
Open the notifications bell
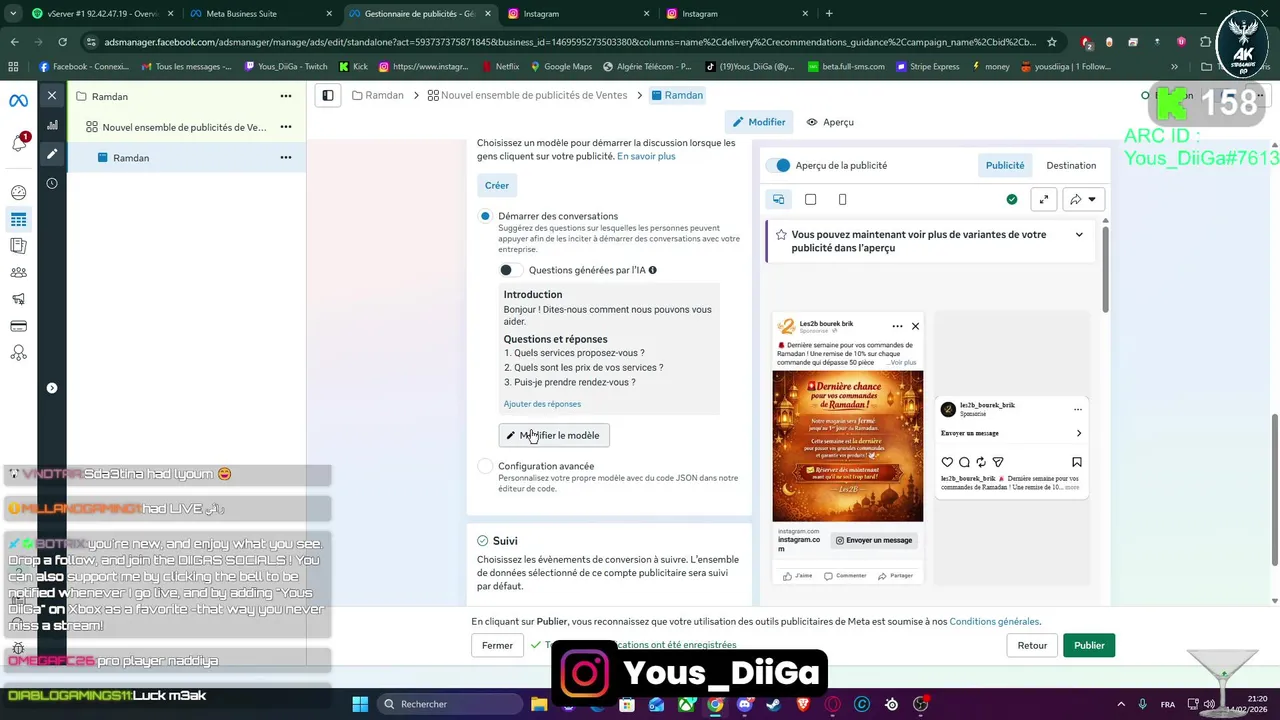click(19, 143)
